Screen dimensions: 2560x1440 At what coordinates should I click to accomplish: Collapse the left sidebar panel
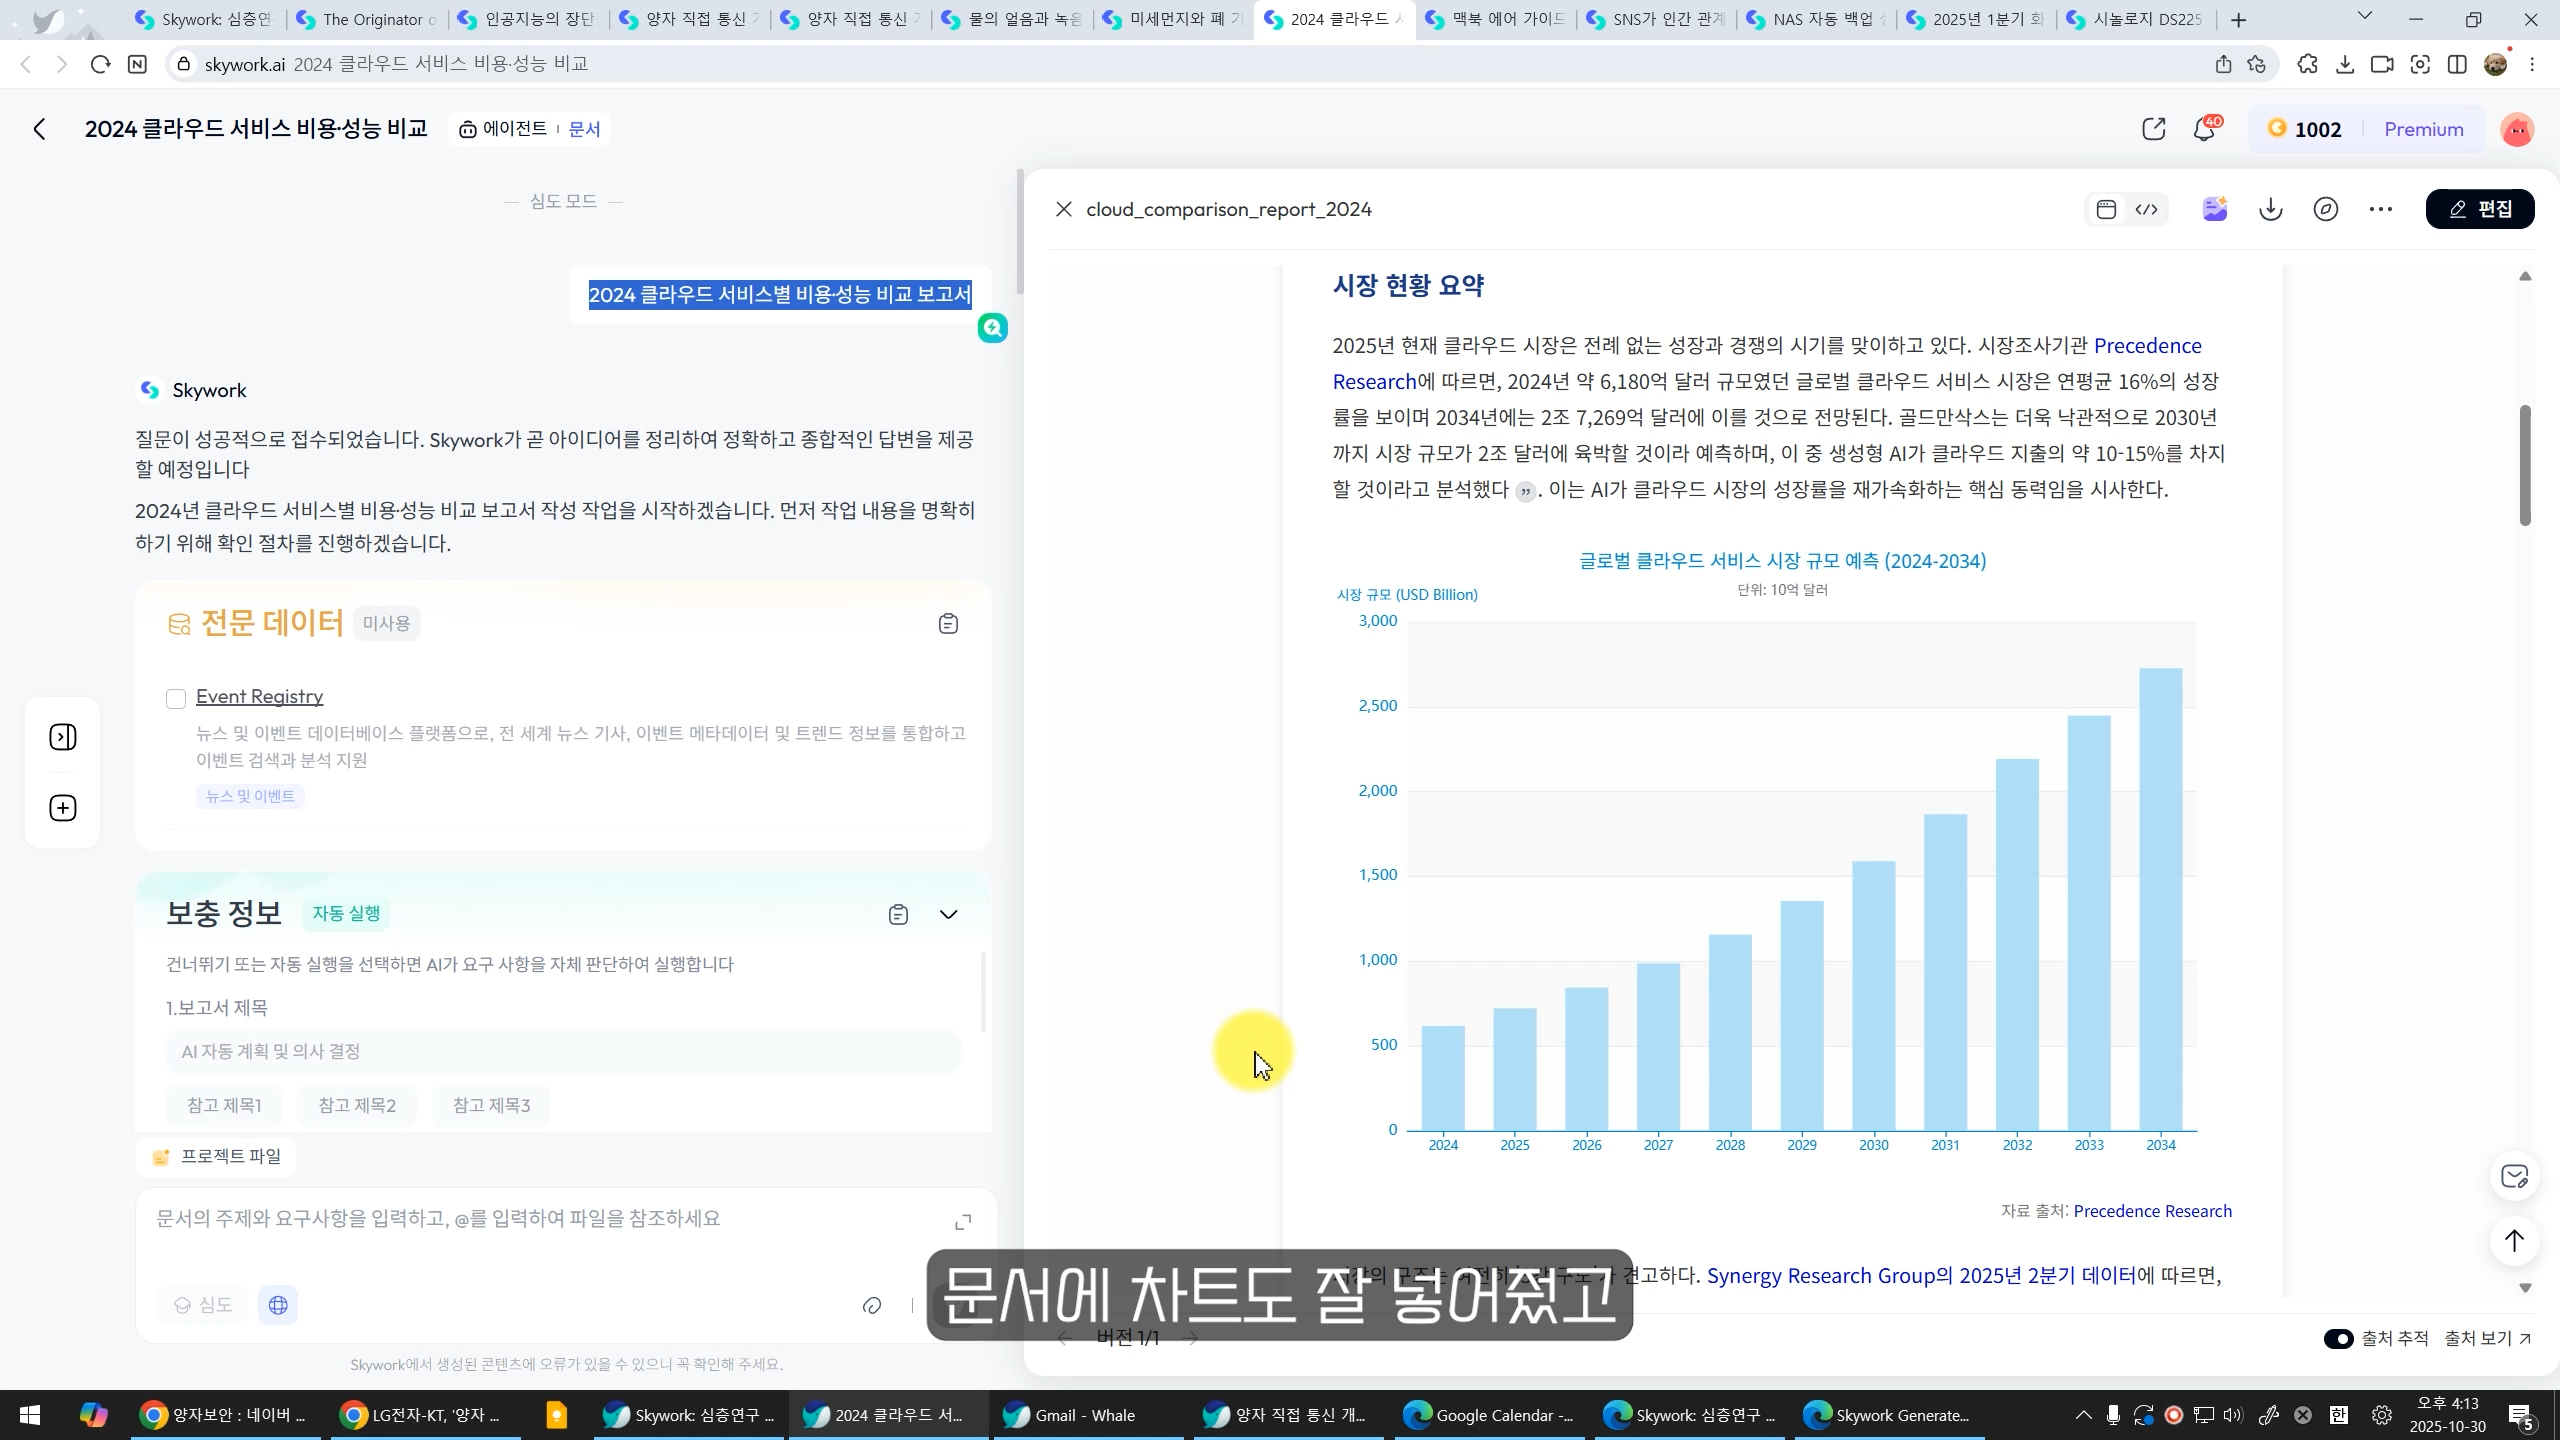(63, 737)
